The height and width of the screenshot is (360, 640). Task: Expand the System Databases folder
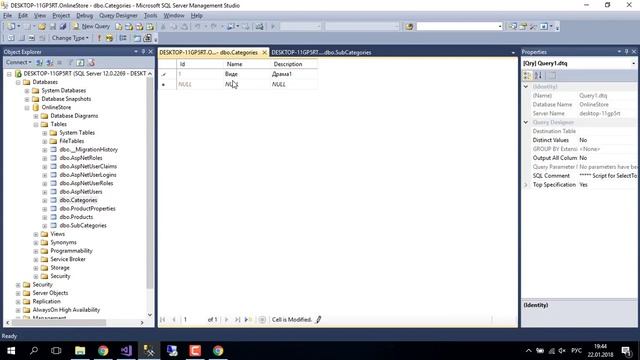pyautogui.click(x=27, y=91)
